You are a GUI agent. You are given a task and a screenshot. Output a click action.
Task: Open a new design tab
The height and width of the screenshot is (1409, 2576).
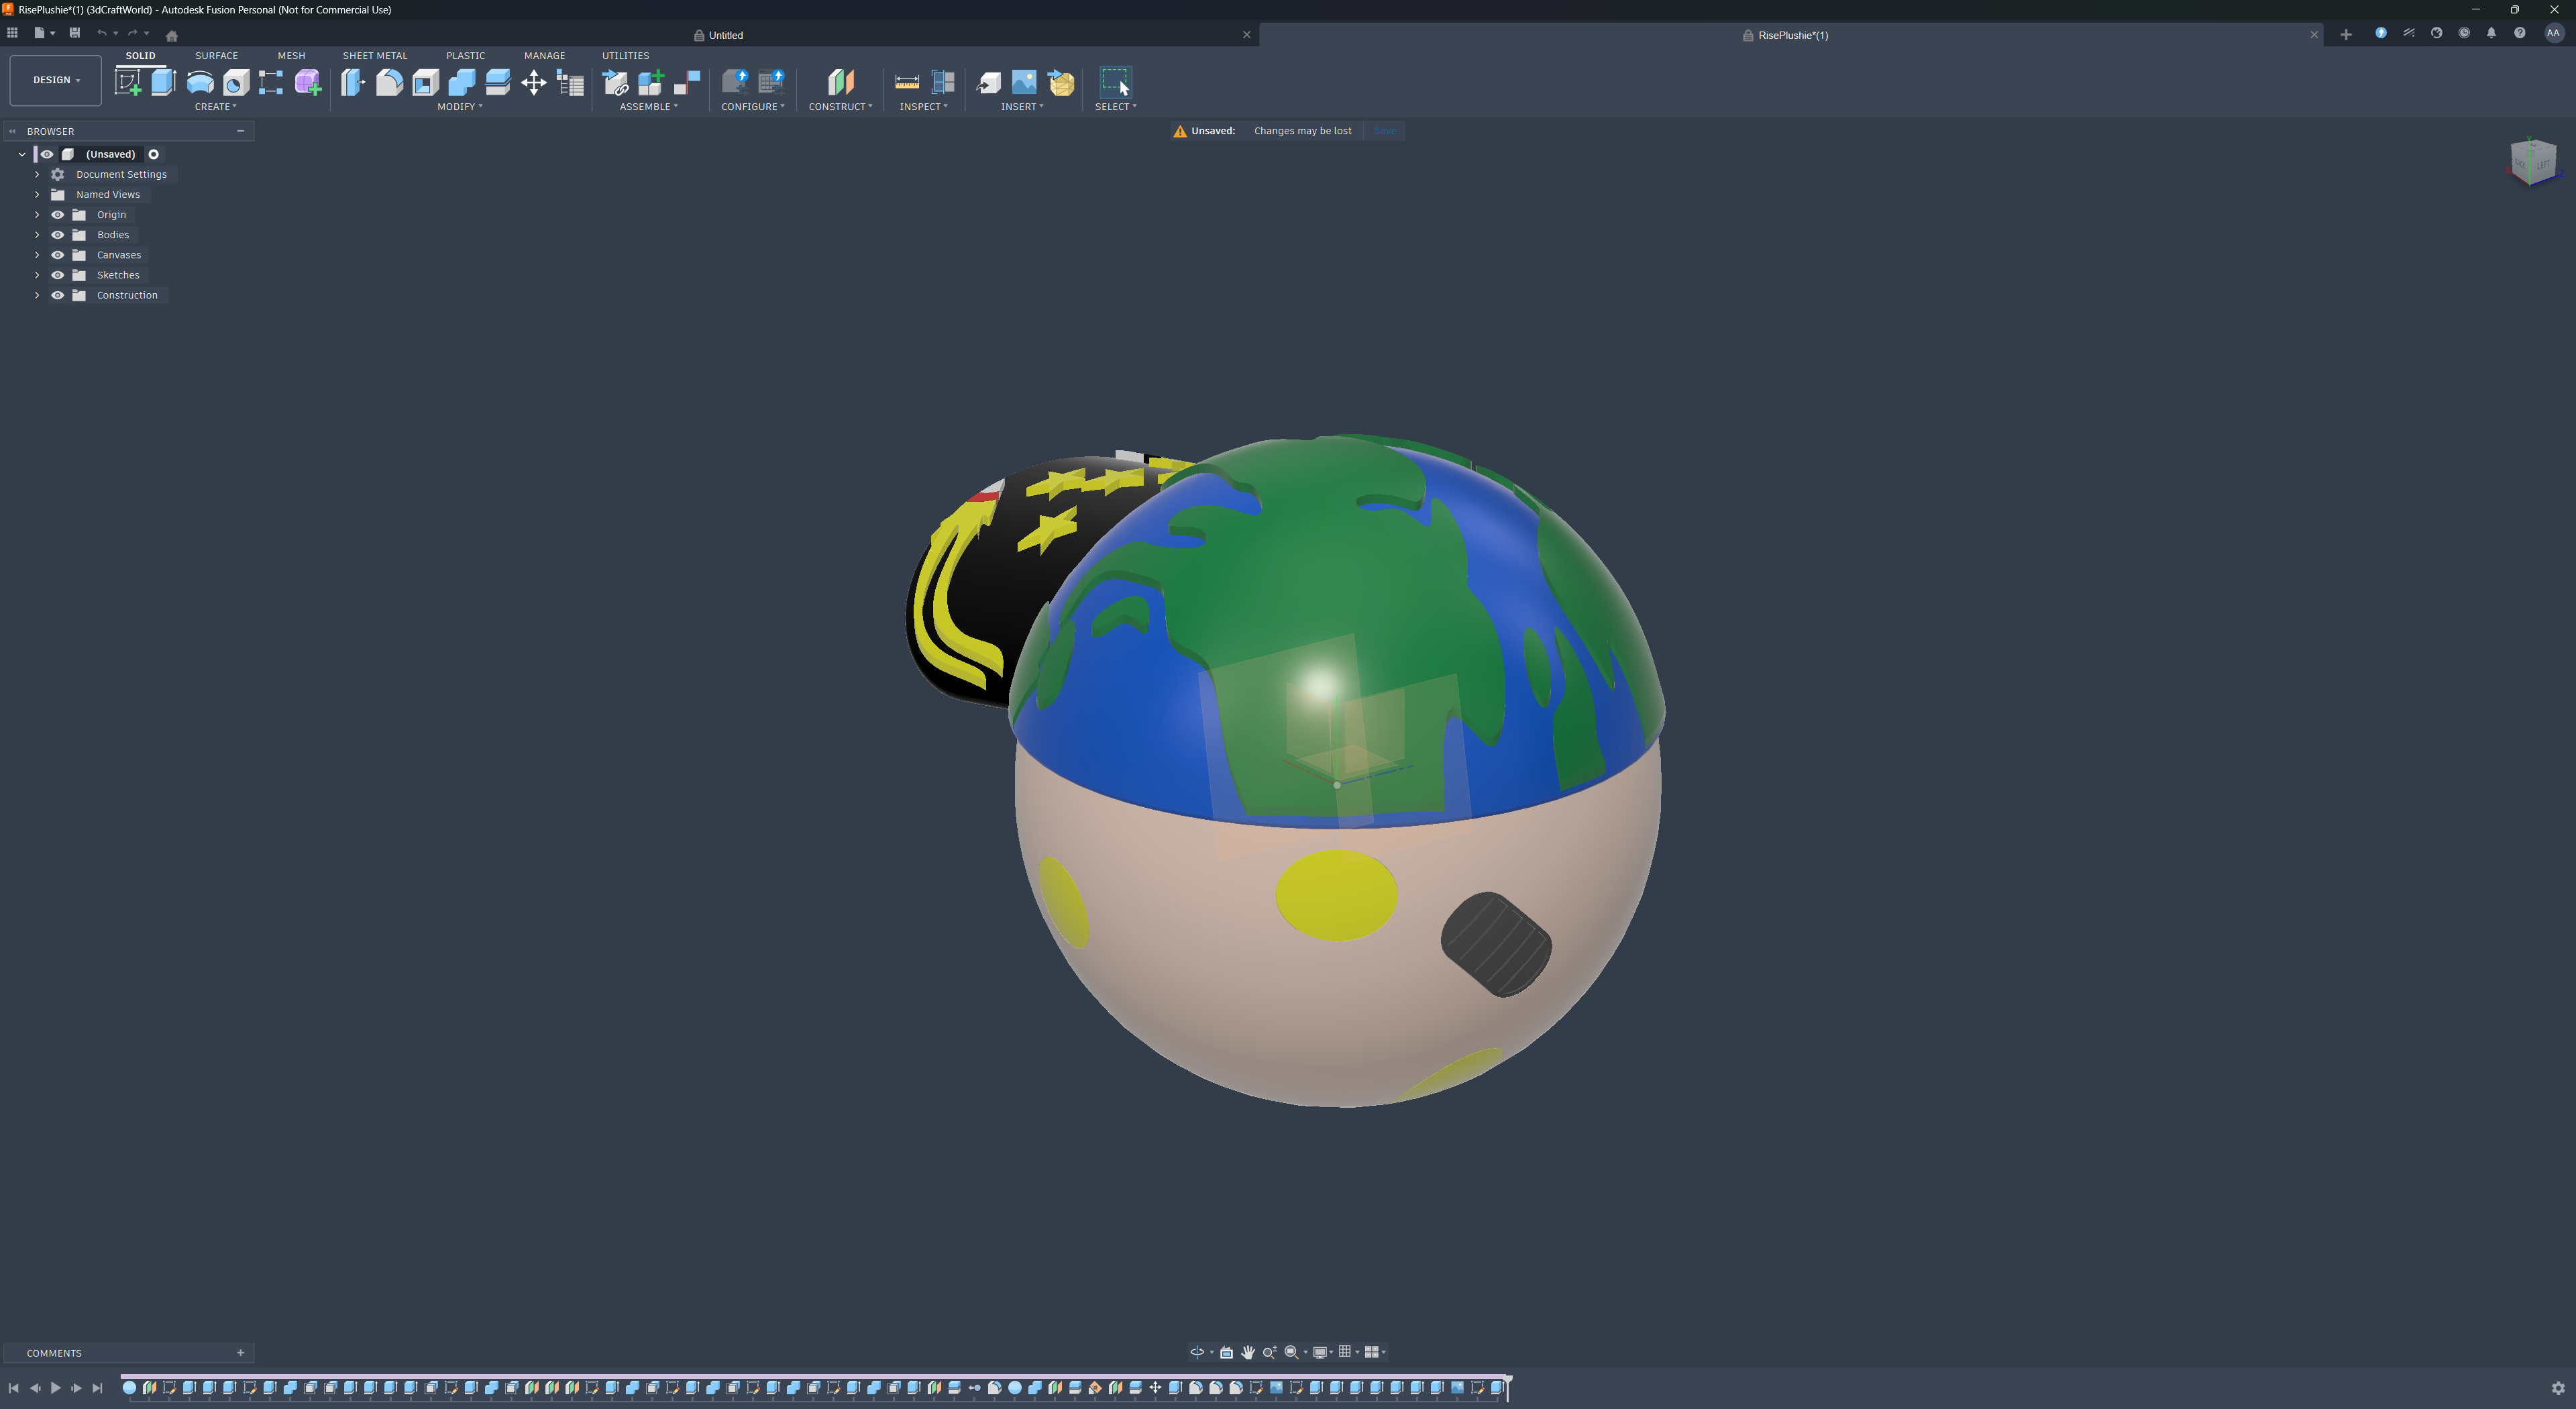[x=2346, y=35]
